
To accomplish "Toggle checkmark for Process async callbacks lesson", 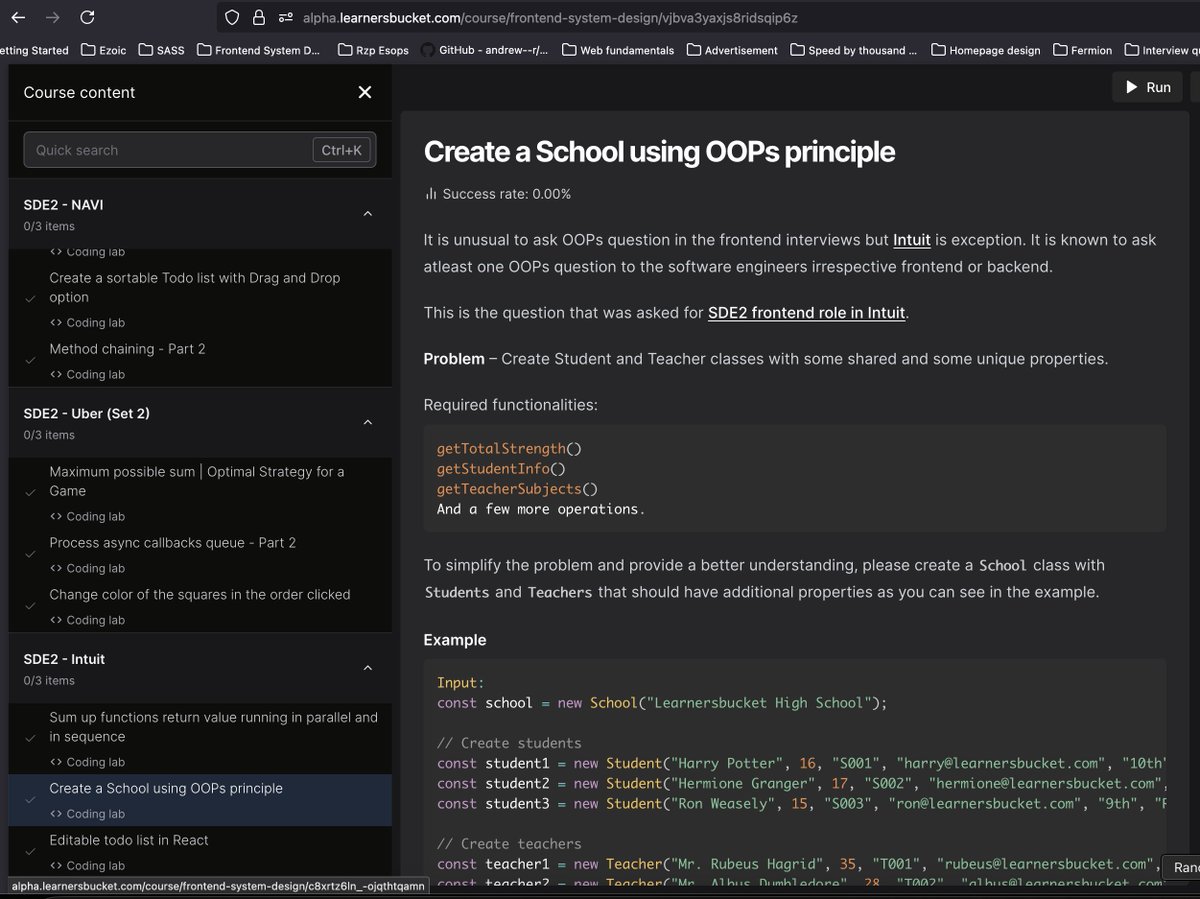I will click(30, 554).
